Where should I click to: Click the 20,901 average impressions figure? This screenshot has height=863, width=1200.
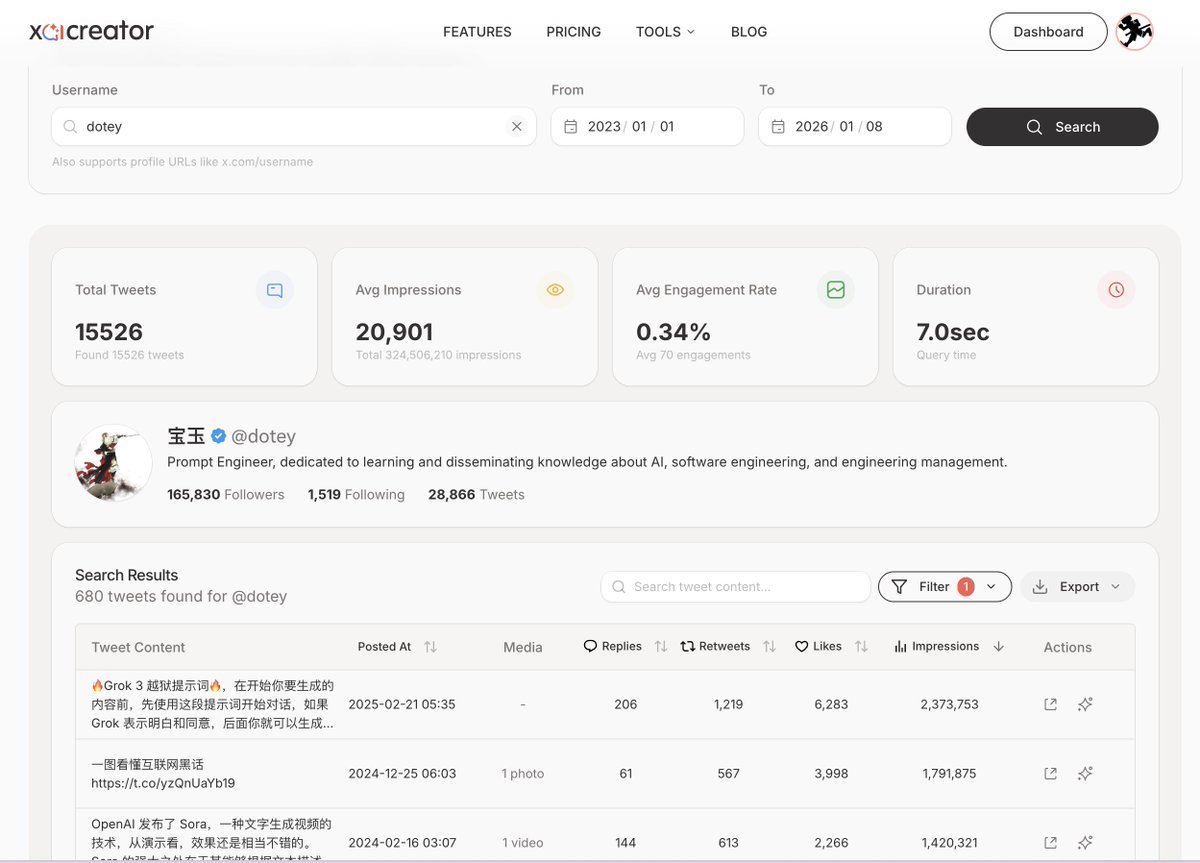coord(394,332)
